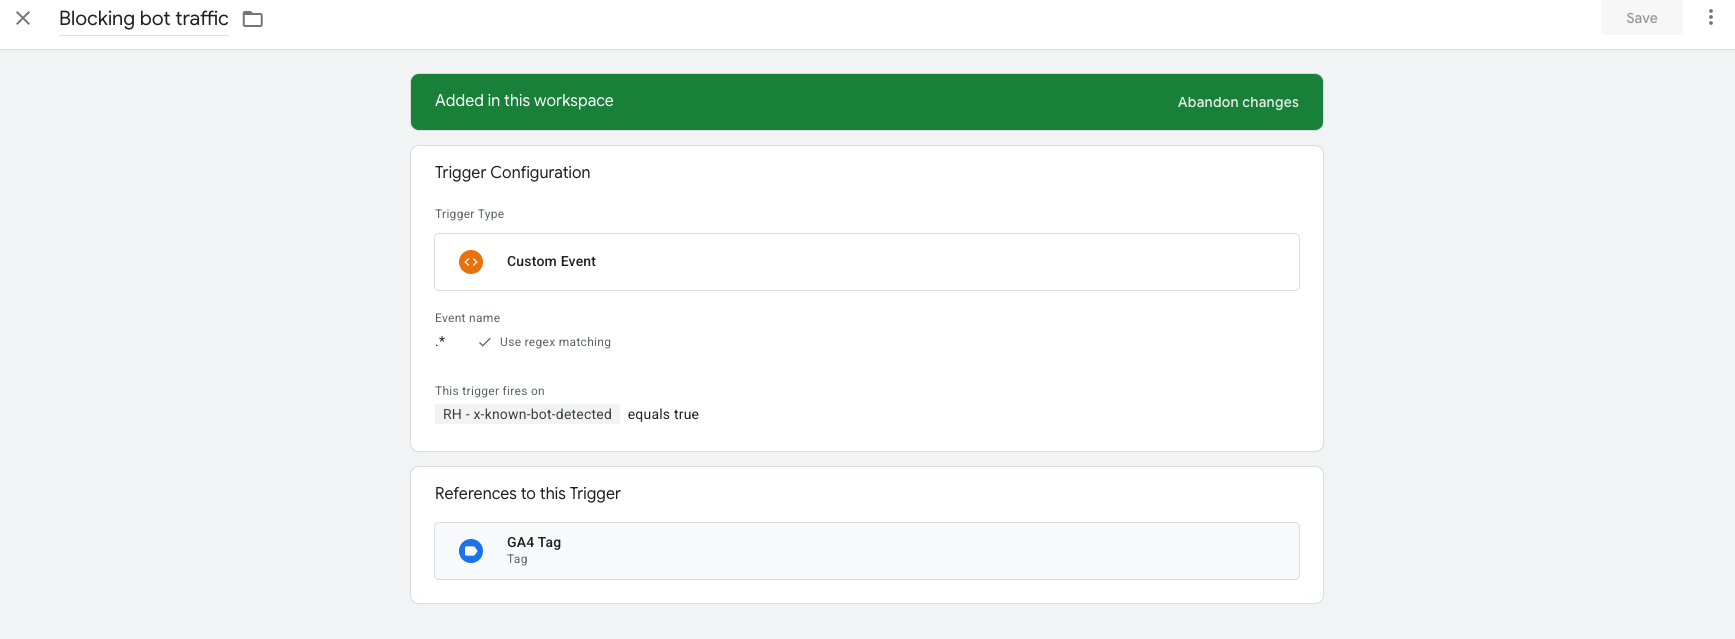Click the 'References to this Trigger' heading
This screenshot has height=639, width=1735.
pos(527,494)
